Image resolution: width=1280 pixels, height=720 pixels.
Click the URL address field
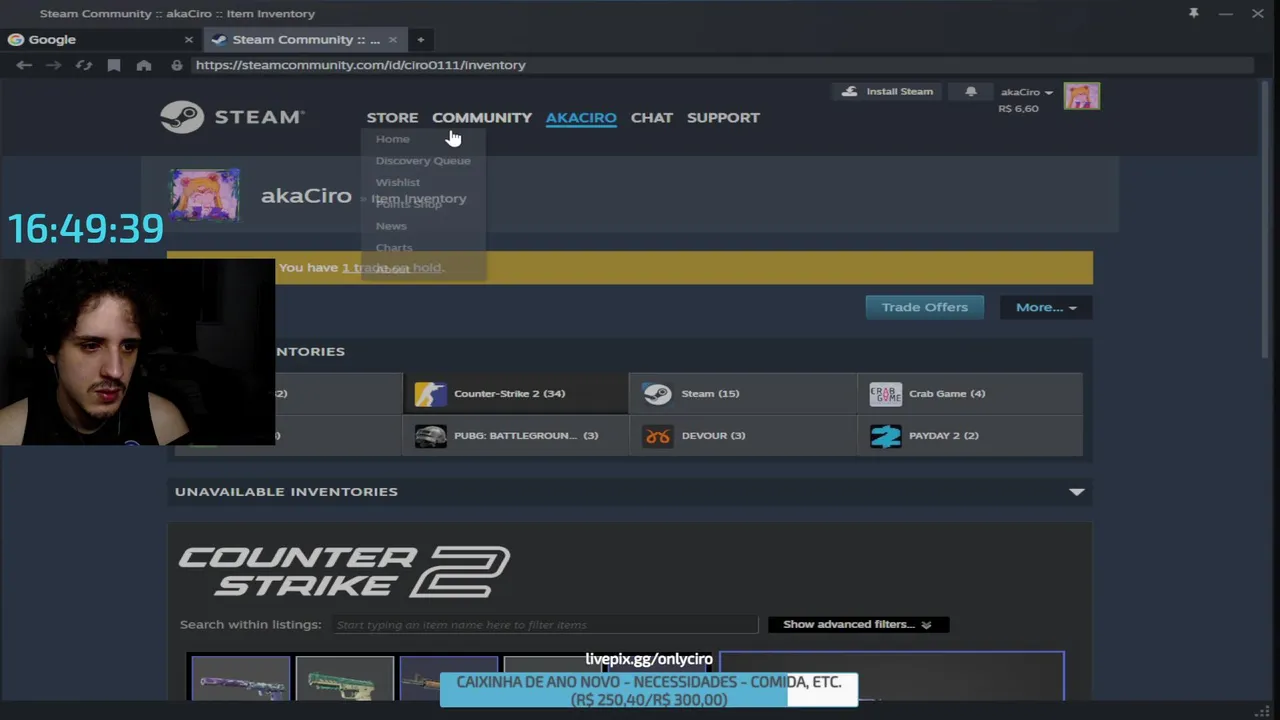(720, 65)
